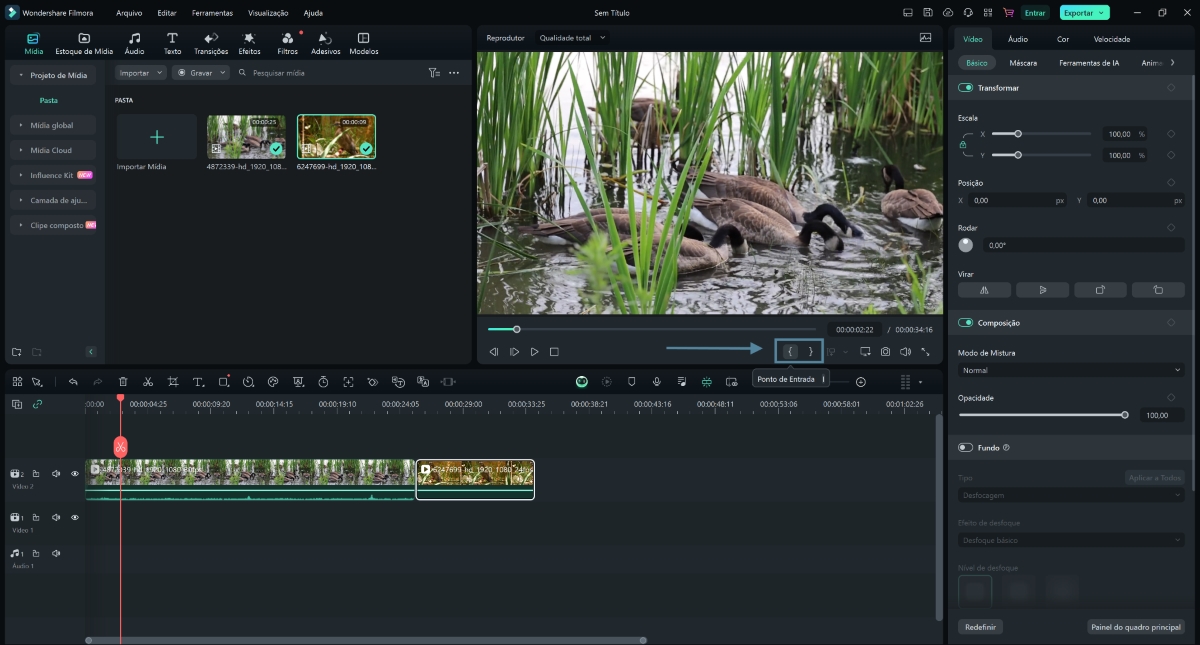
Task: Toggle the Transformar switch
Action: [966, 88]
